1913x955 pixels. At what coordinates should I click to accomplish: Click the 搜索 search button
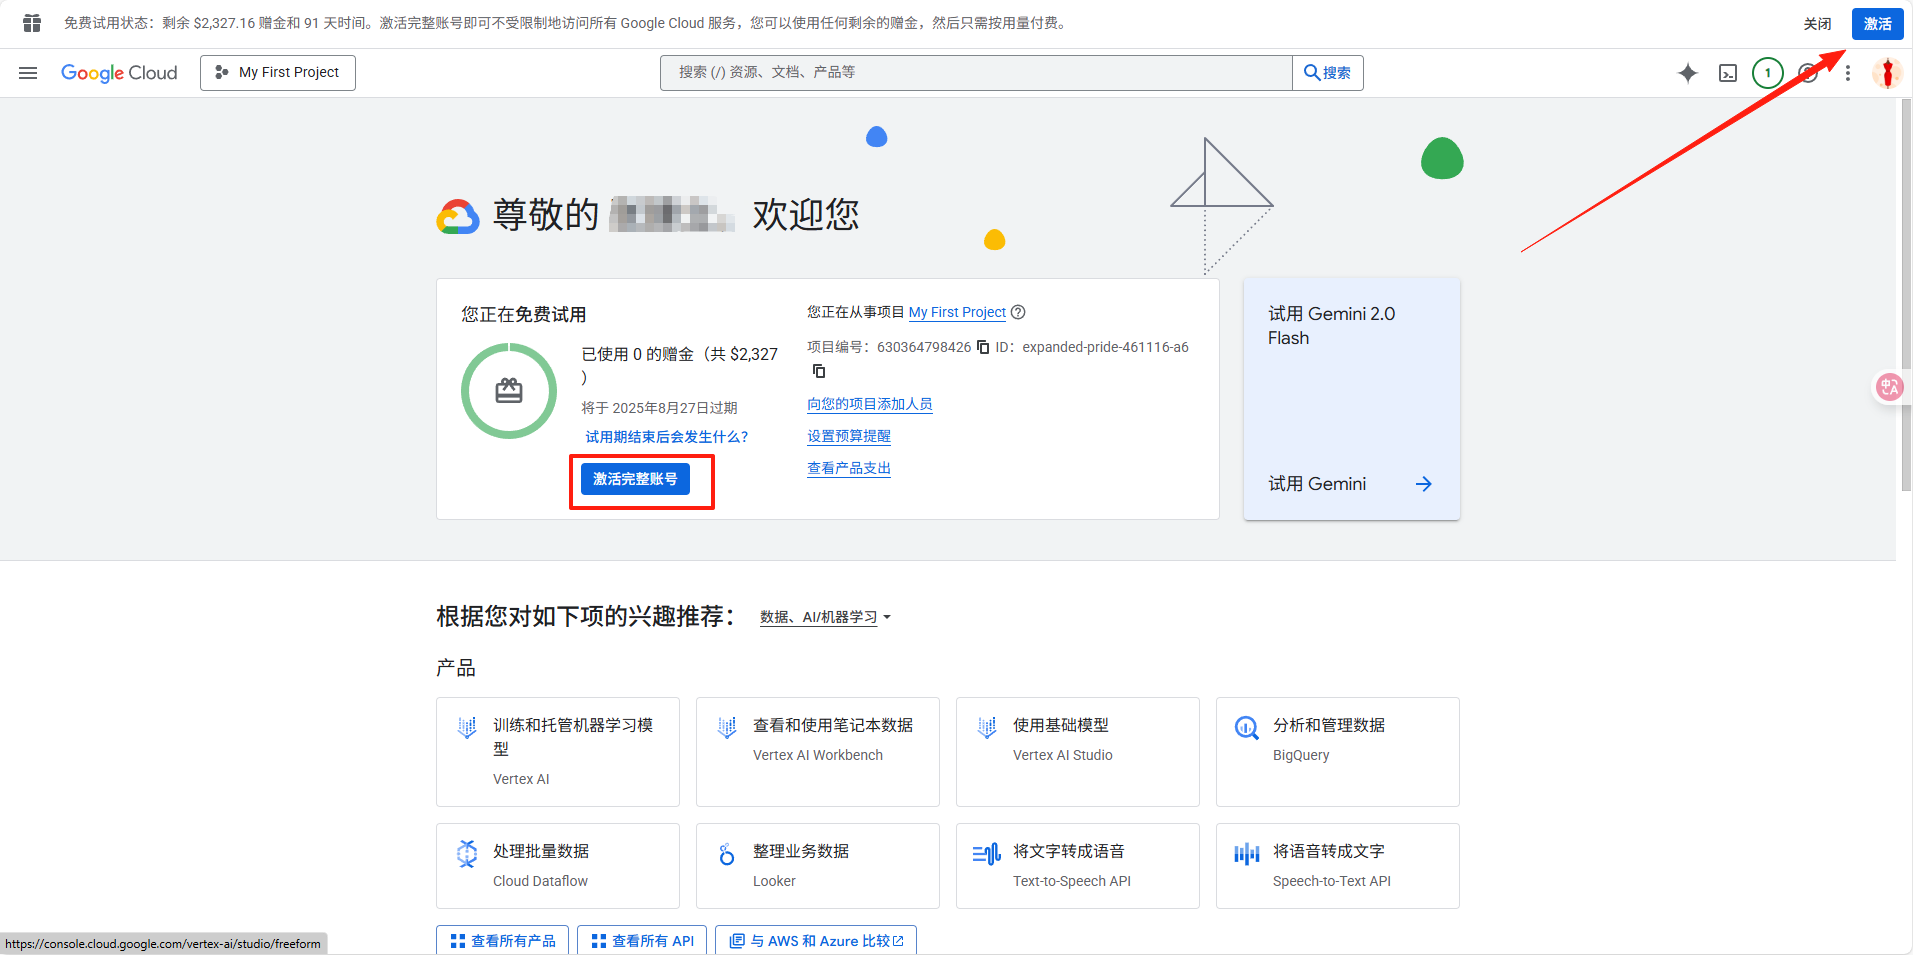tap(1328, 73)
